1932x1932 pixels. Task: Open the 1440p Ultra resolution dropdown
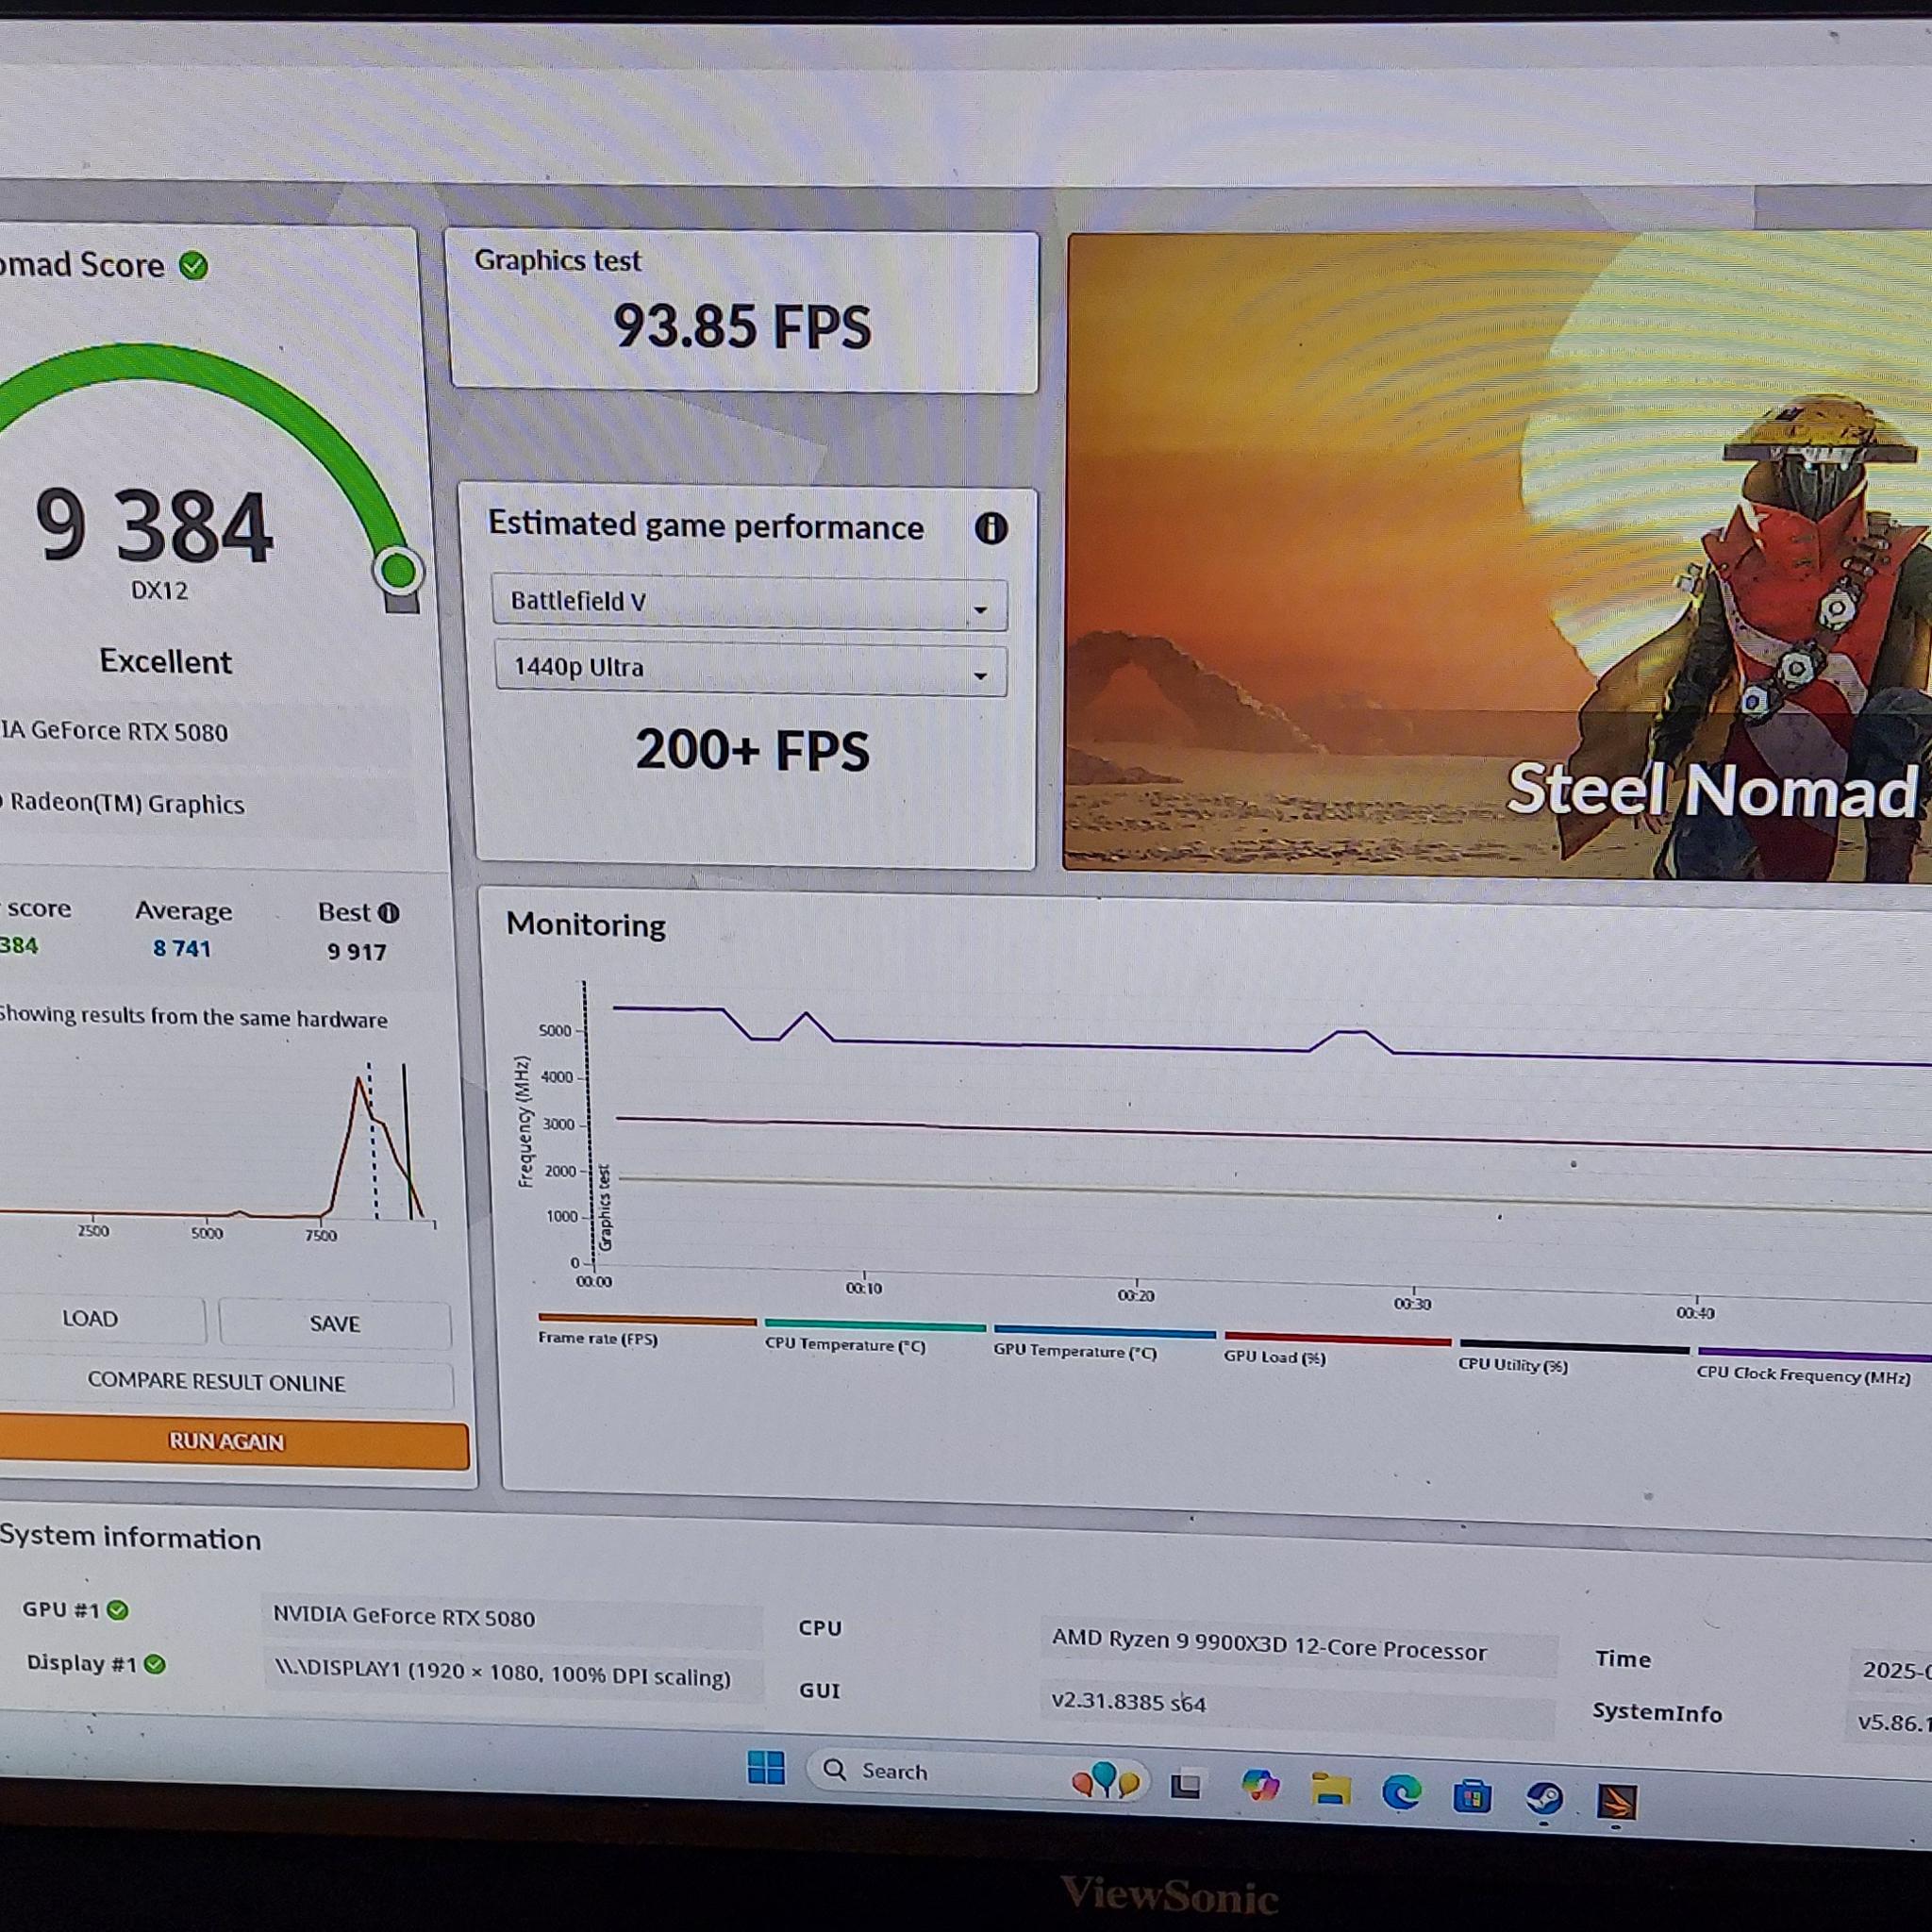(x=750, y=668)
